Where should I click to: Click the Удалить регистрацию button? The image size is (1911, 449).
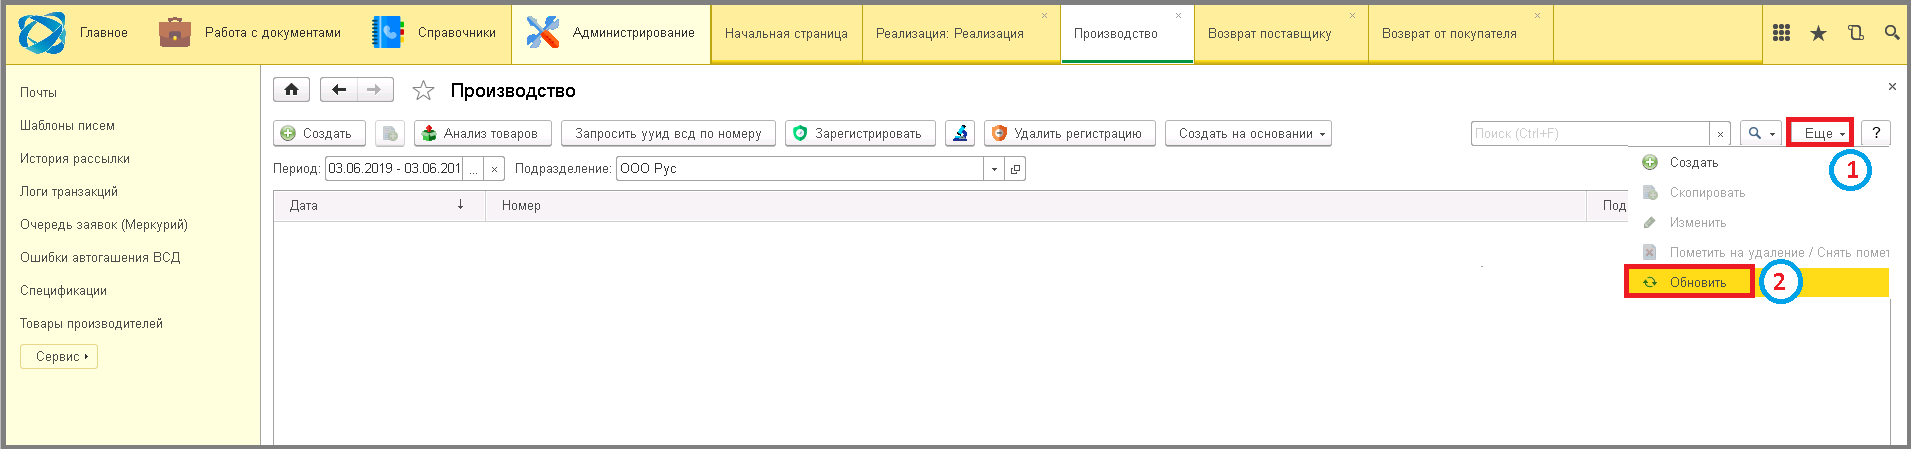tap(1070, 133)
